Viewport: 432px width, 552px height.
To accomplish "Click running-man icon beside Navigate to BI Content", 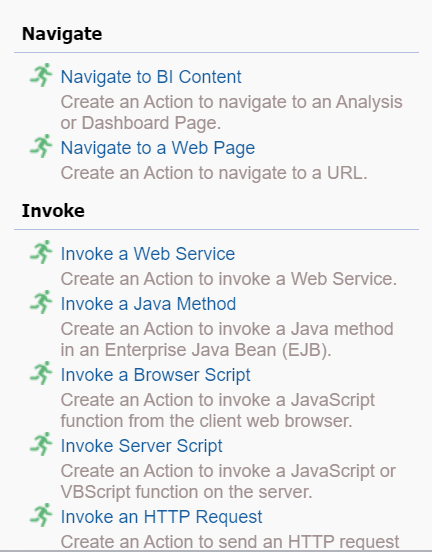I will point(41,75).
